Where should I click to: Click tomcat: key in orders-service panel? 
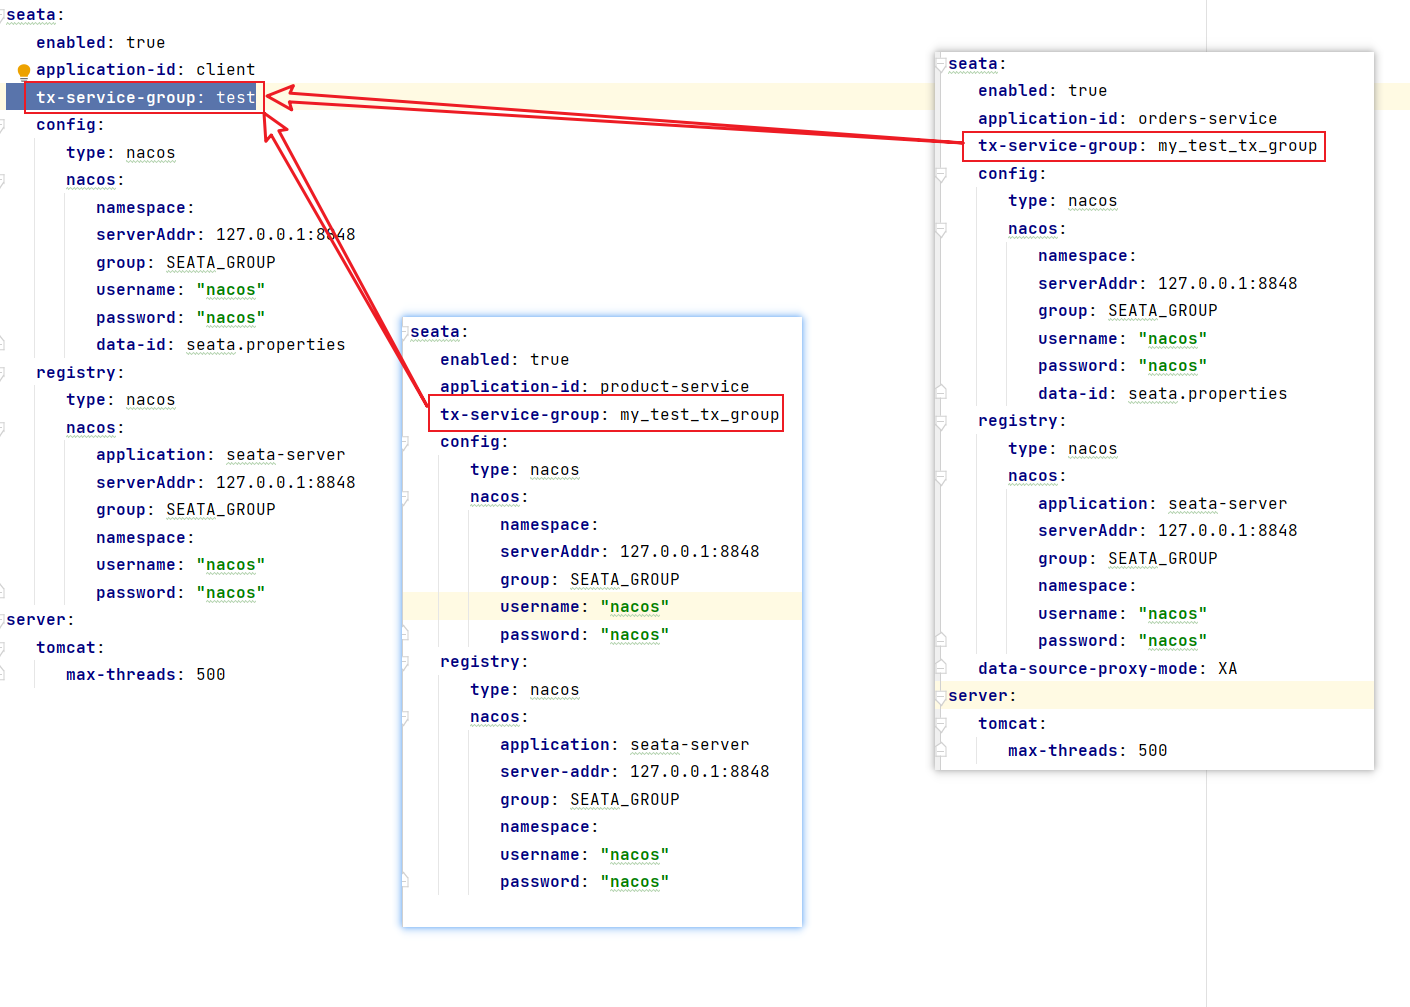point(1012,724)
